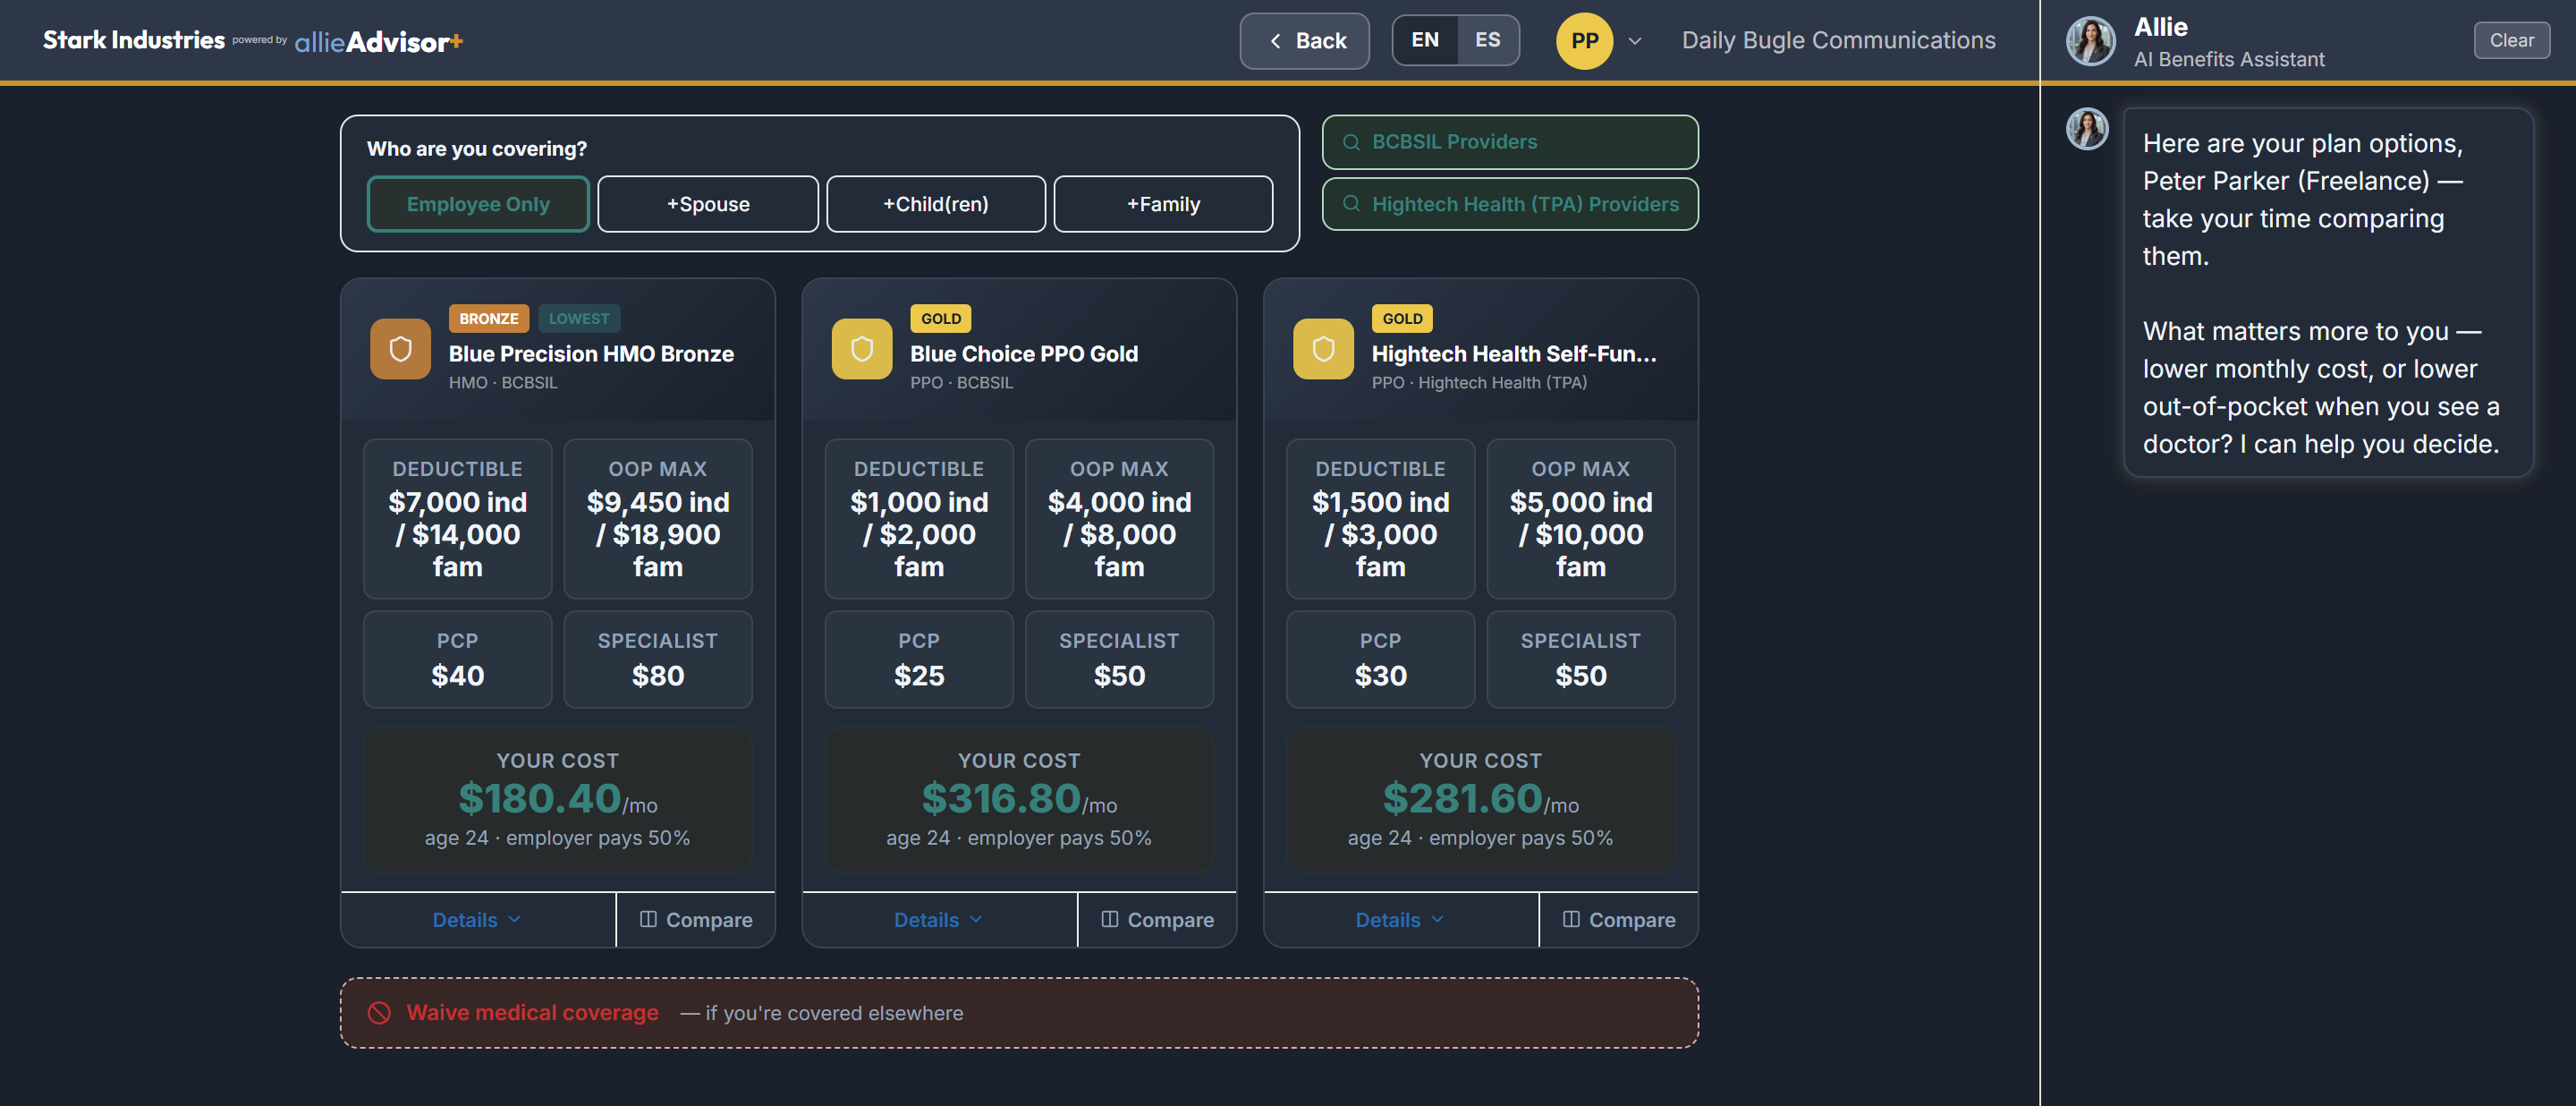
Task: Click the Hightech Health Self-Fun... plan title
Action: coord(1514,354)
